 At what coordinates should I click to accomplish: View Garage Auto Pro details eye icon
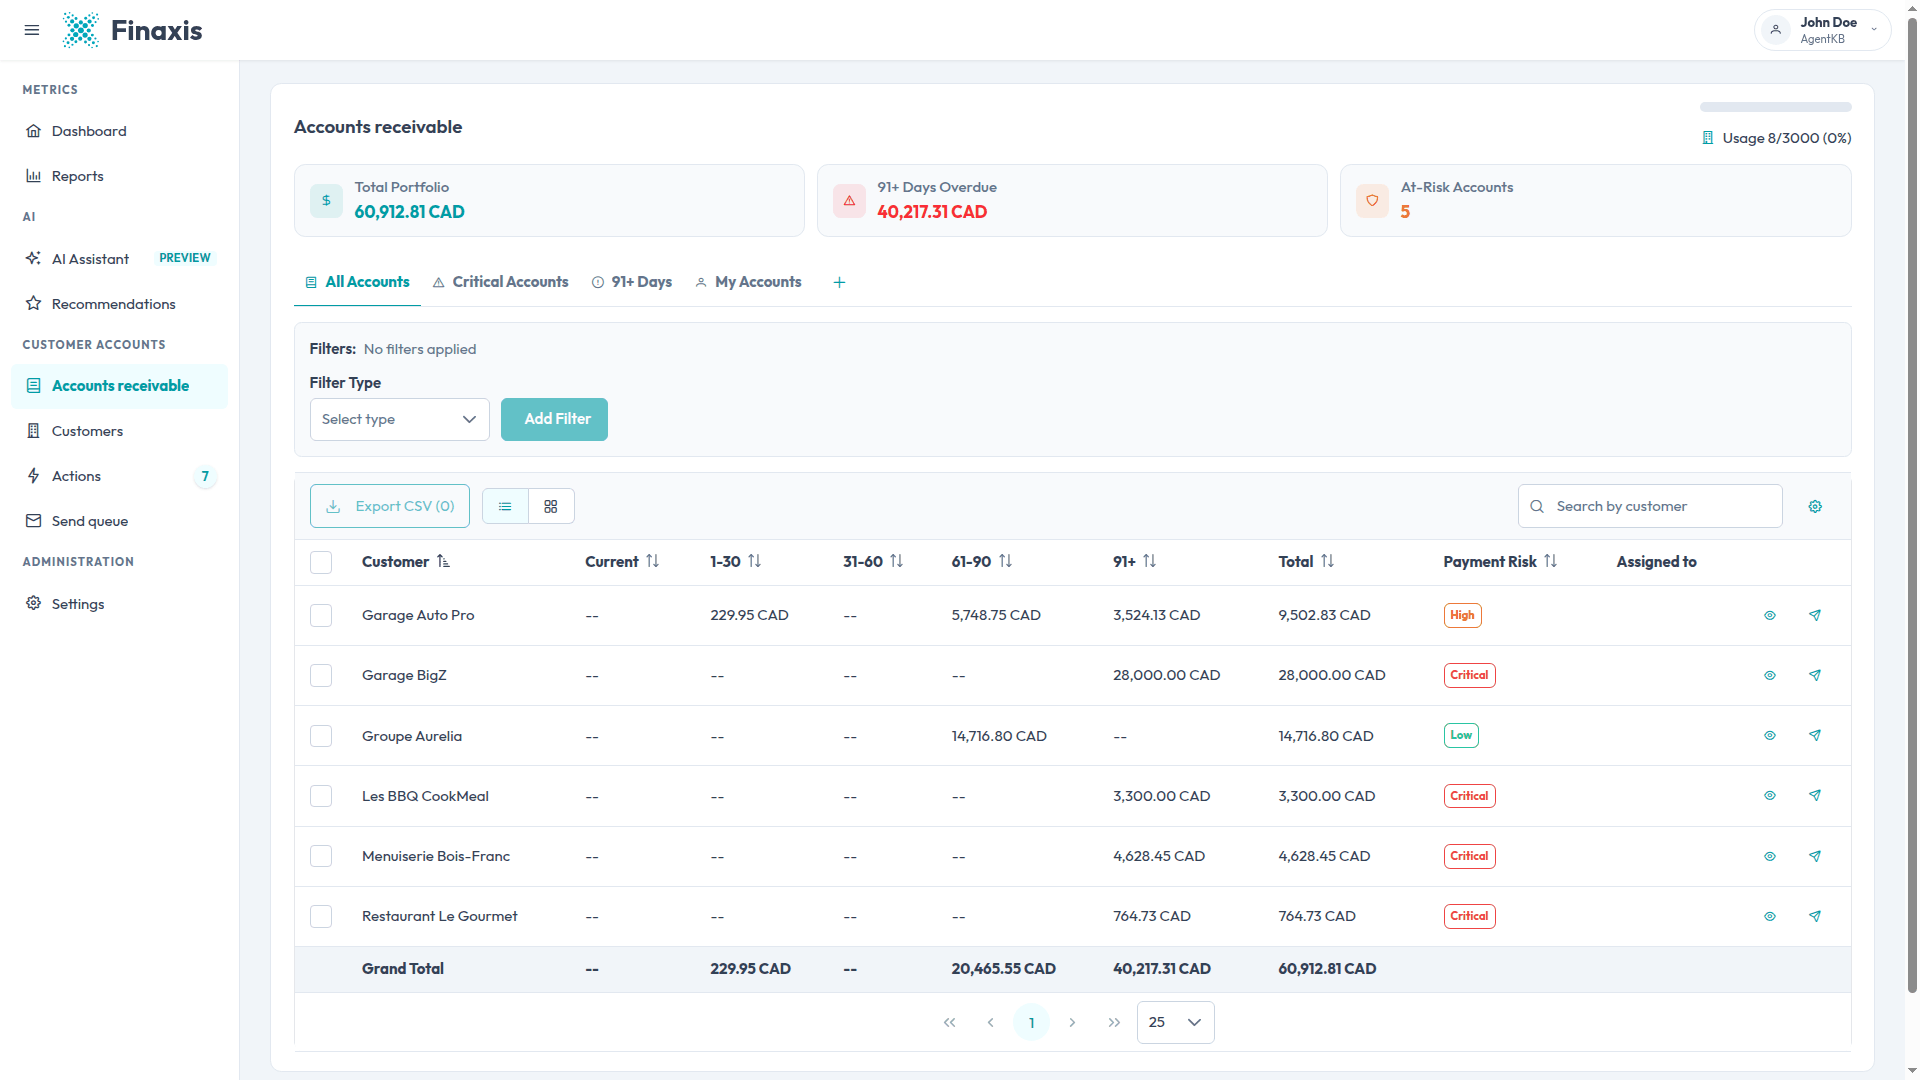click(x=1770, y=616)
